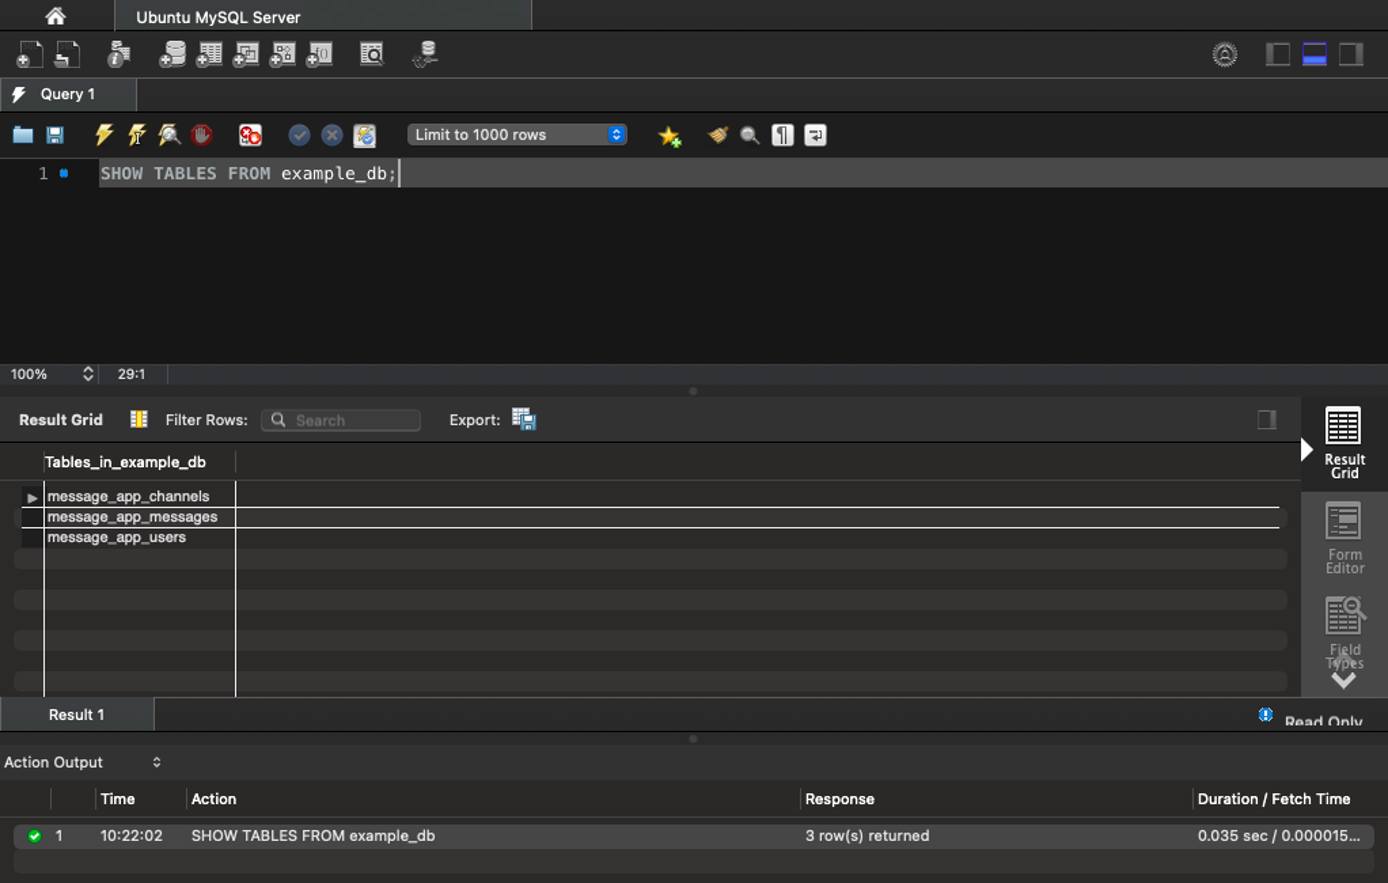This screenshot has height=883, width=1388.
Task: Open the Form Editor view
Action: click(x=1344, y=538)
